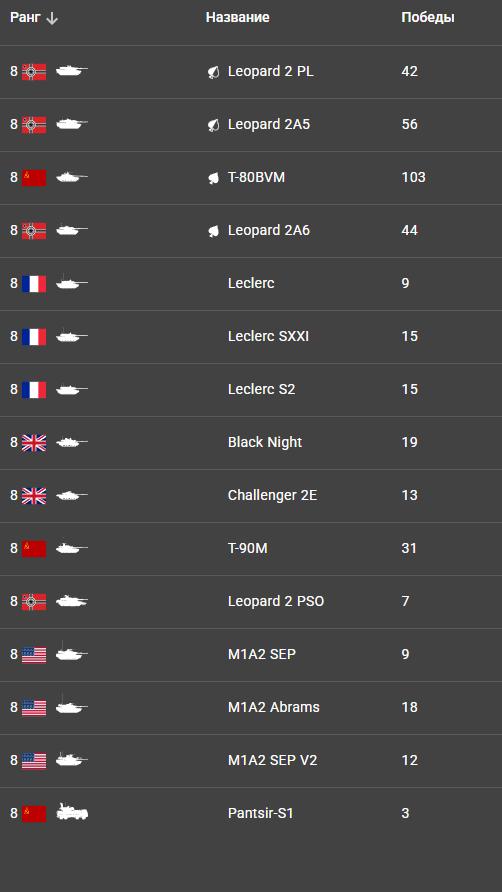This screenshot has height=892, width=502.
Task: Click the leaf icon beside Leopard 2 PL
Action: click(213, 72)
